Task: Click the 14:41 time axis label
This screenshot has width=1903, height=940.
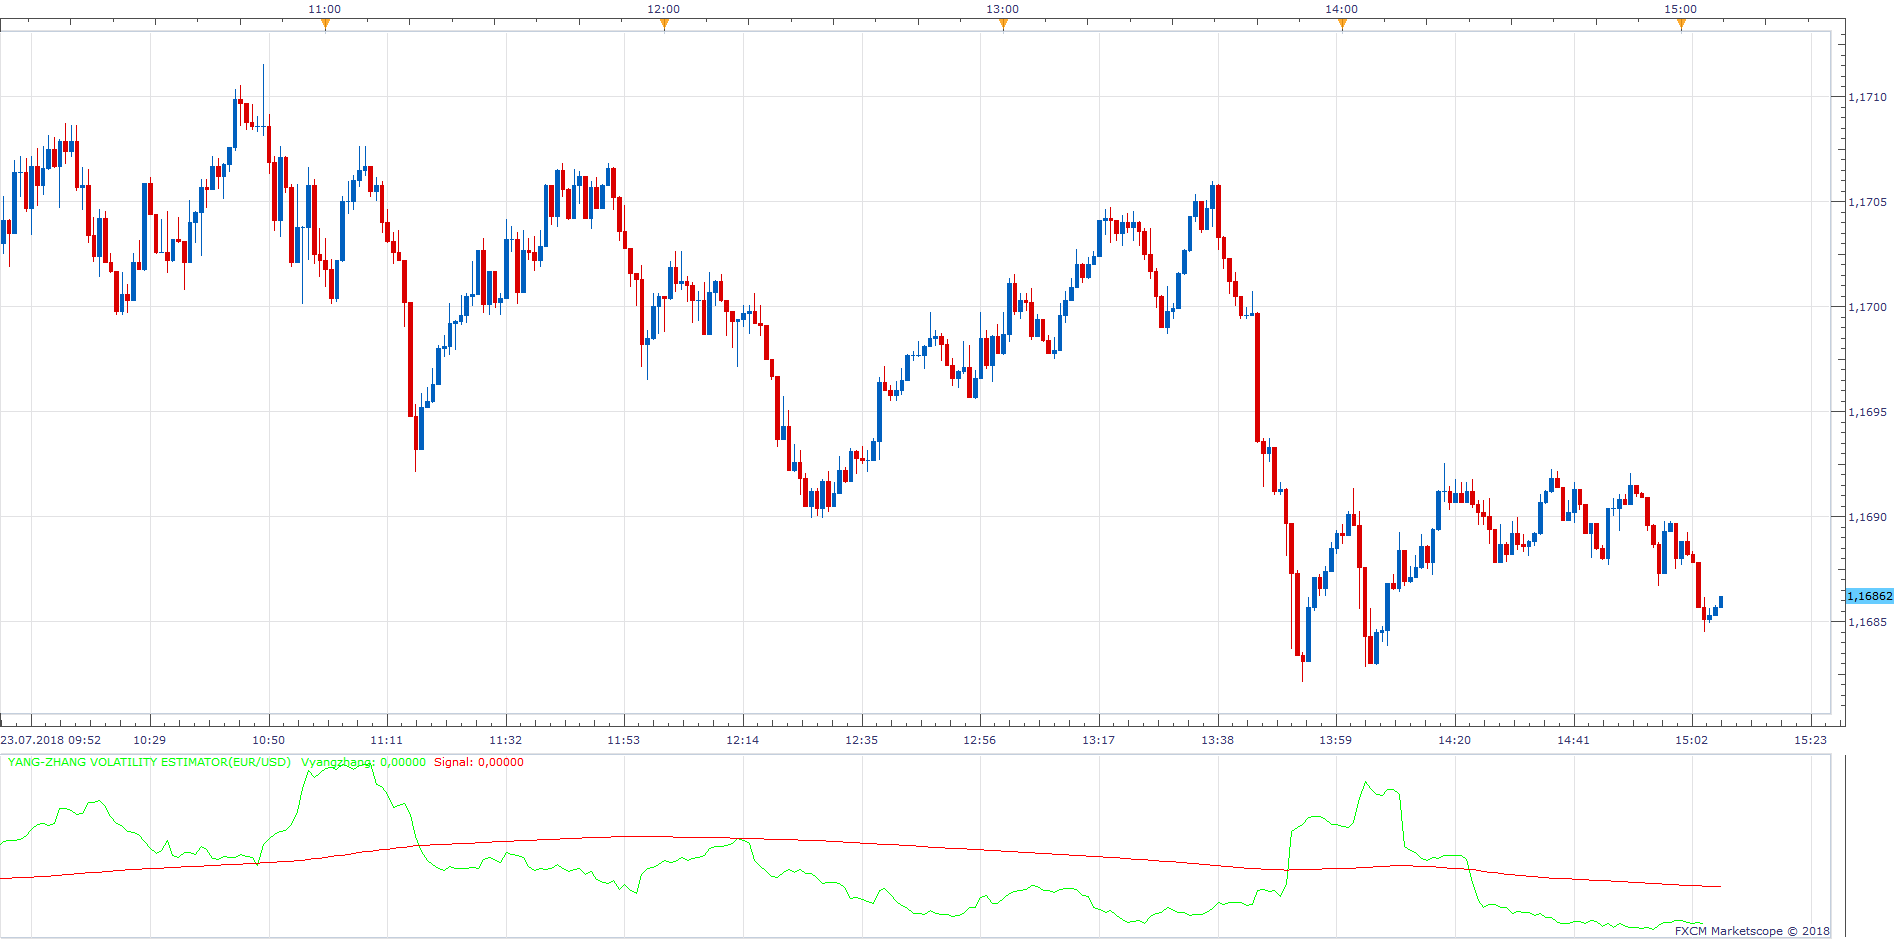Action: coord(1573,740)
